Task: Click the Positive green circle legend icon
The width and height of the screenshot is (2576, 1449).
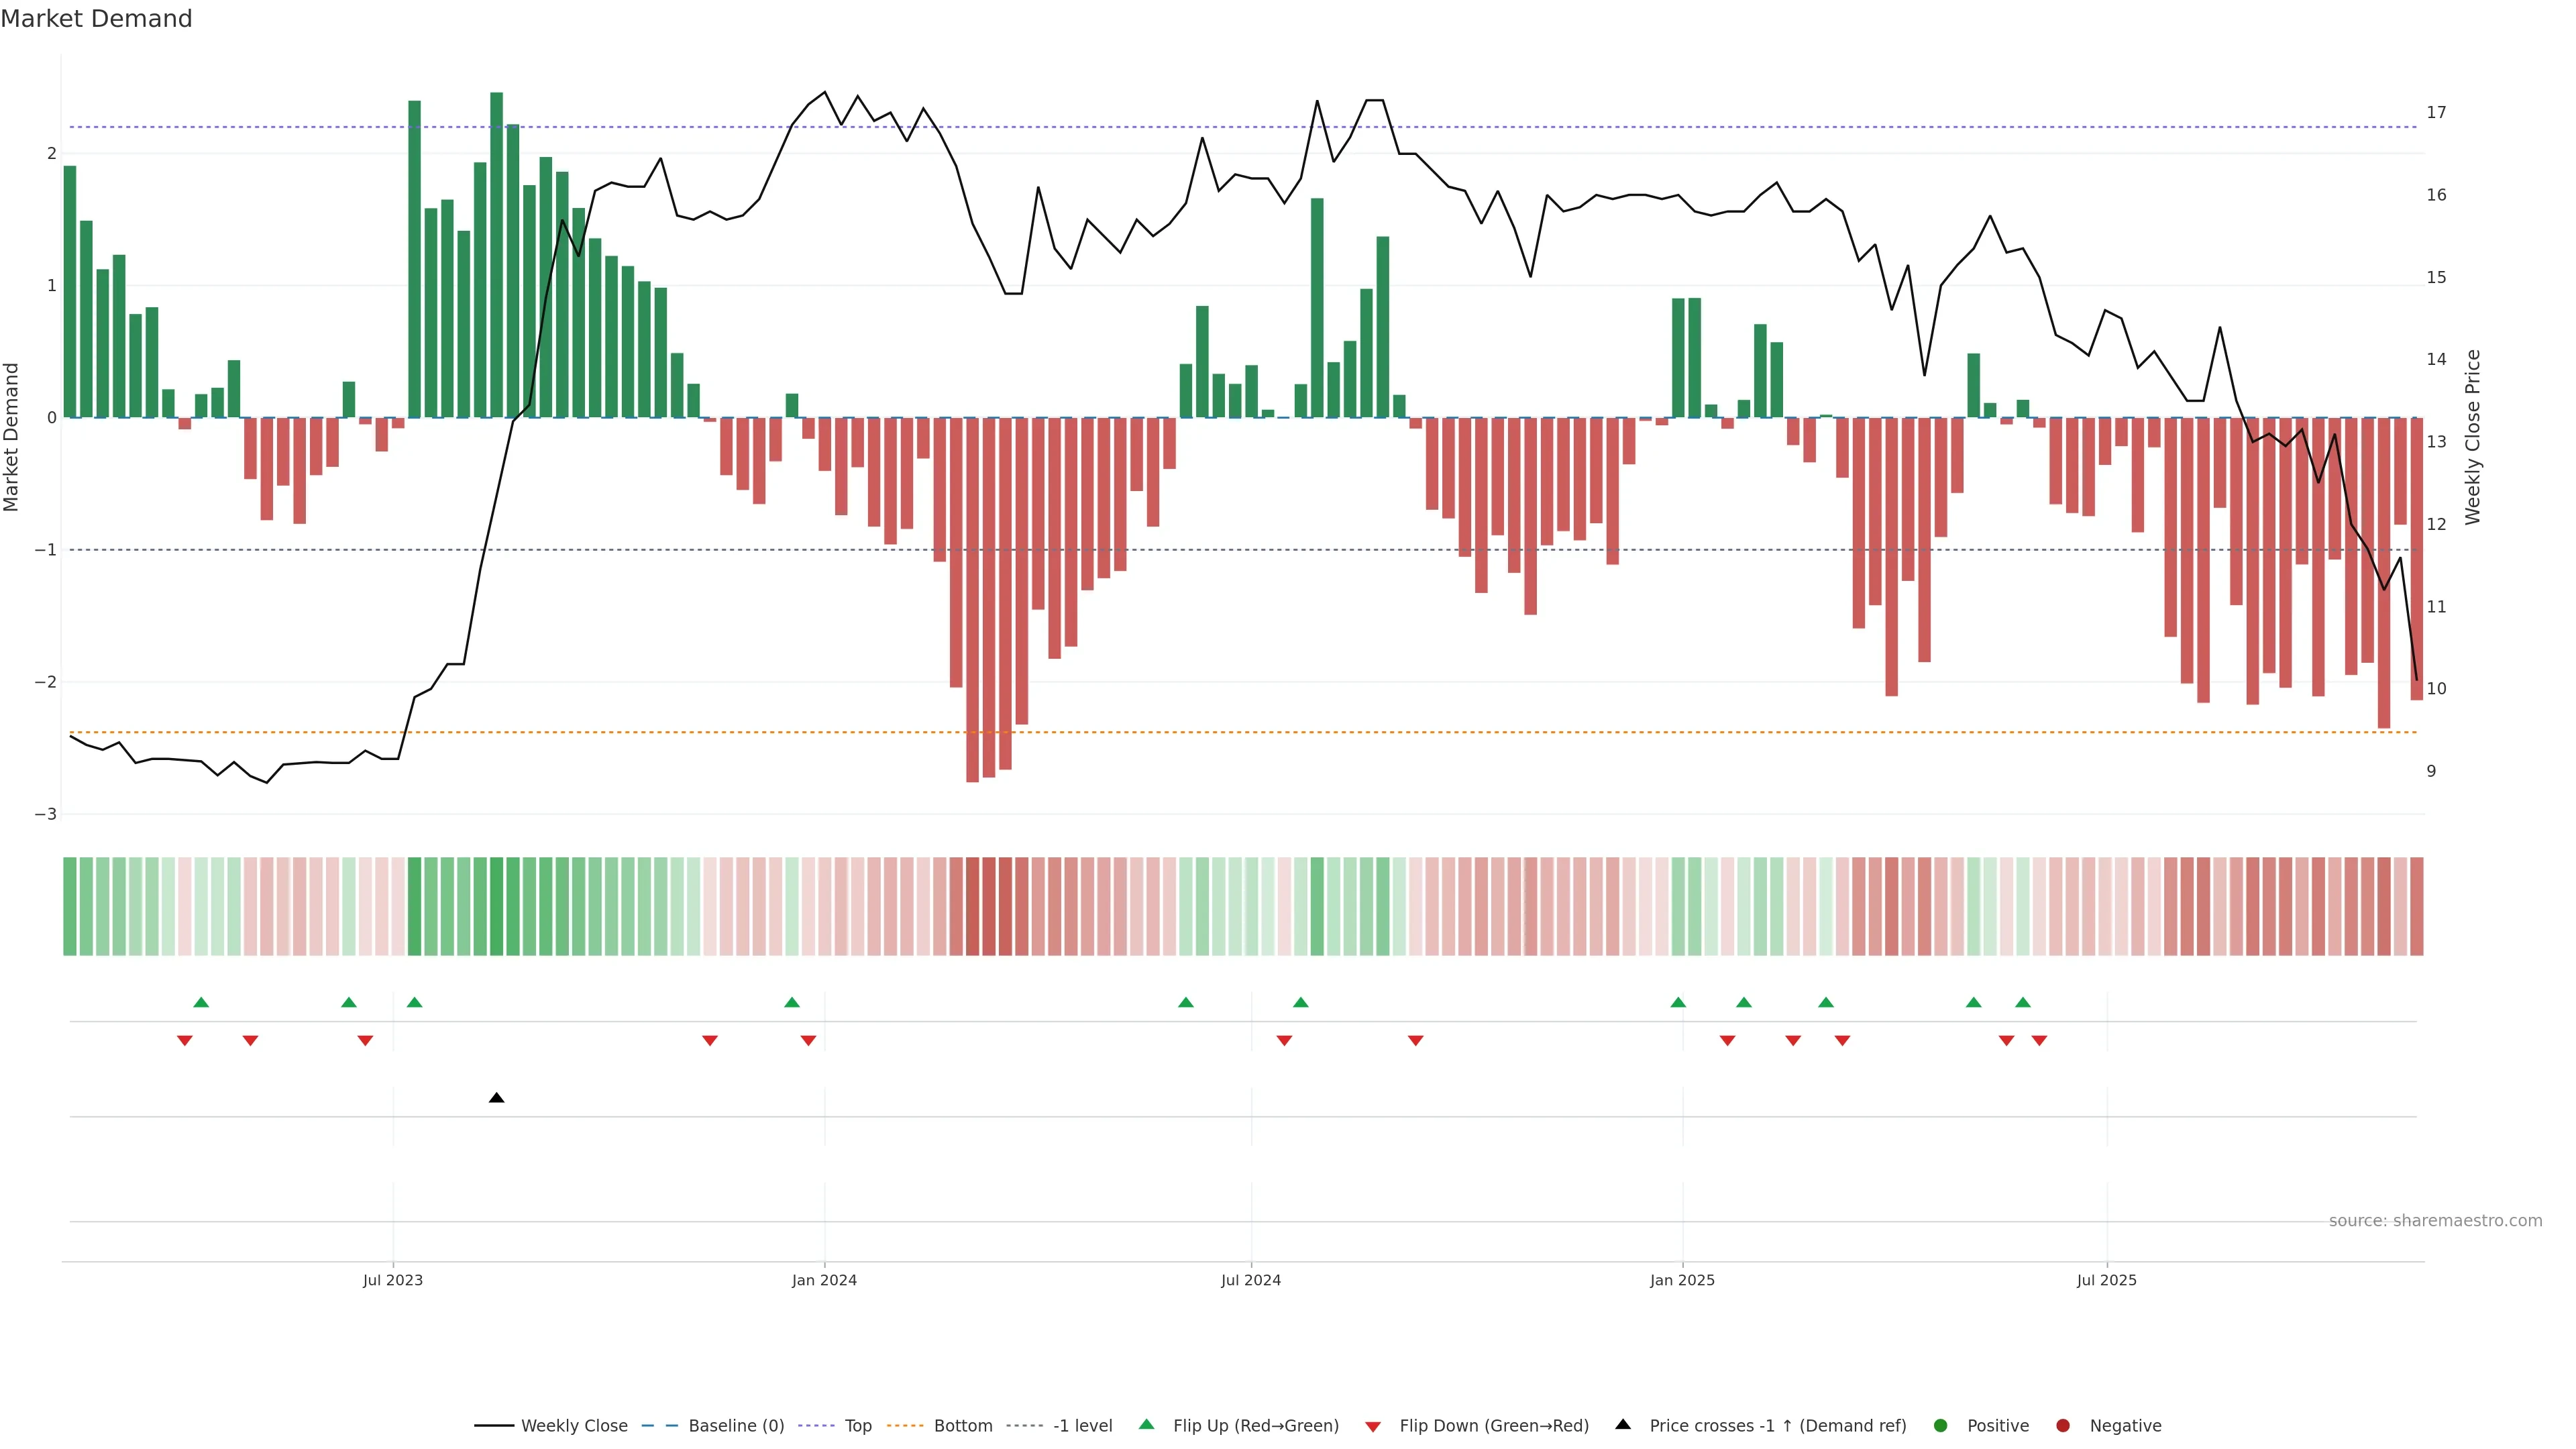Action: click(x=1941, y=1426)
